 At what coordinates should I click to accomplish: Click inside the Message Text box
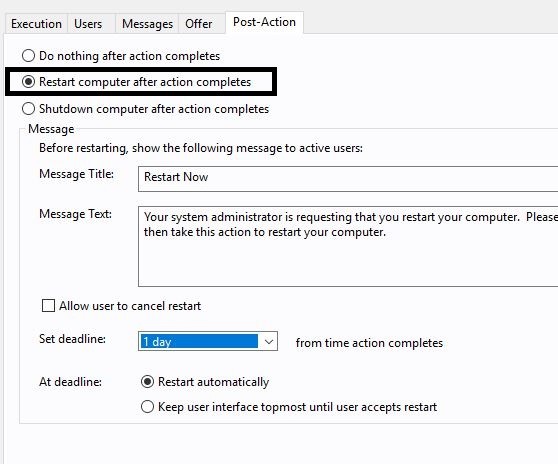pos(348,246)
